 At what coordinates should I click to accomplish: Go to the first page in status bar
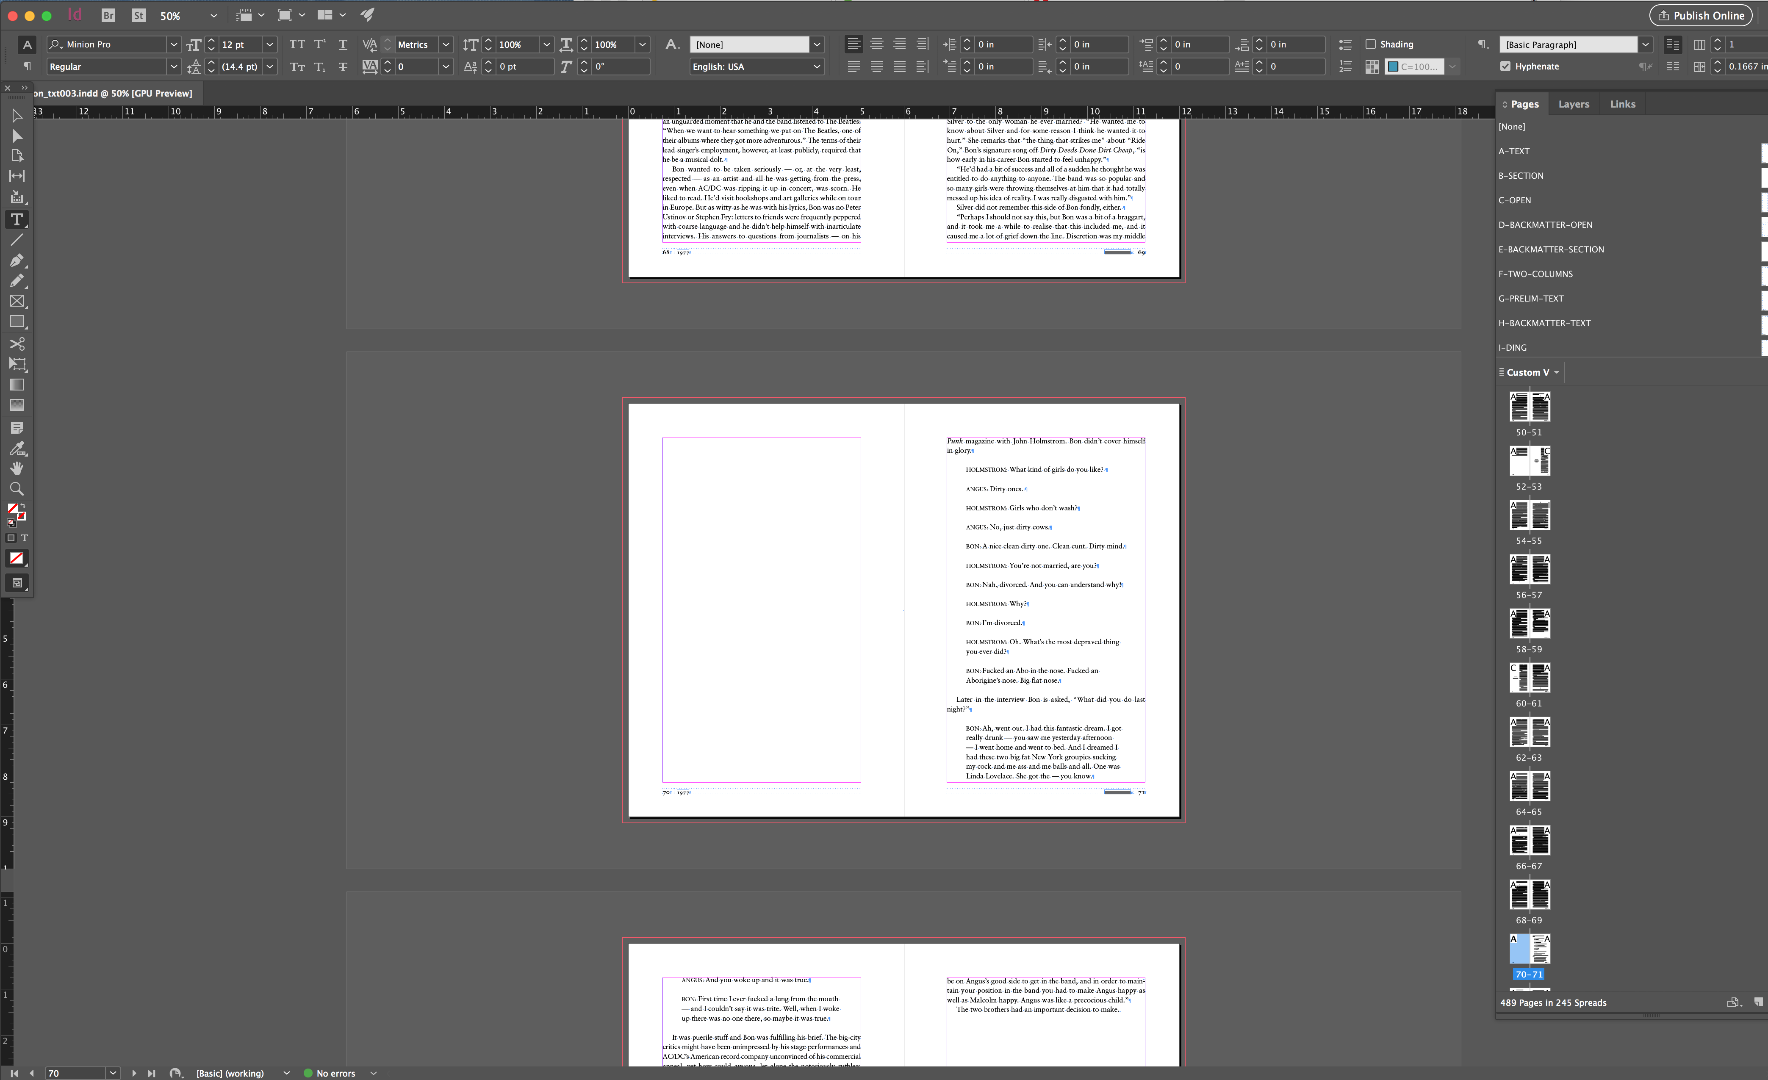tap(14, 1073)
